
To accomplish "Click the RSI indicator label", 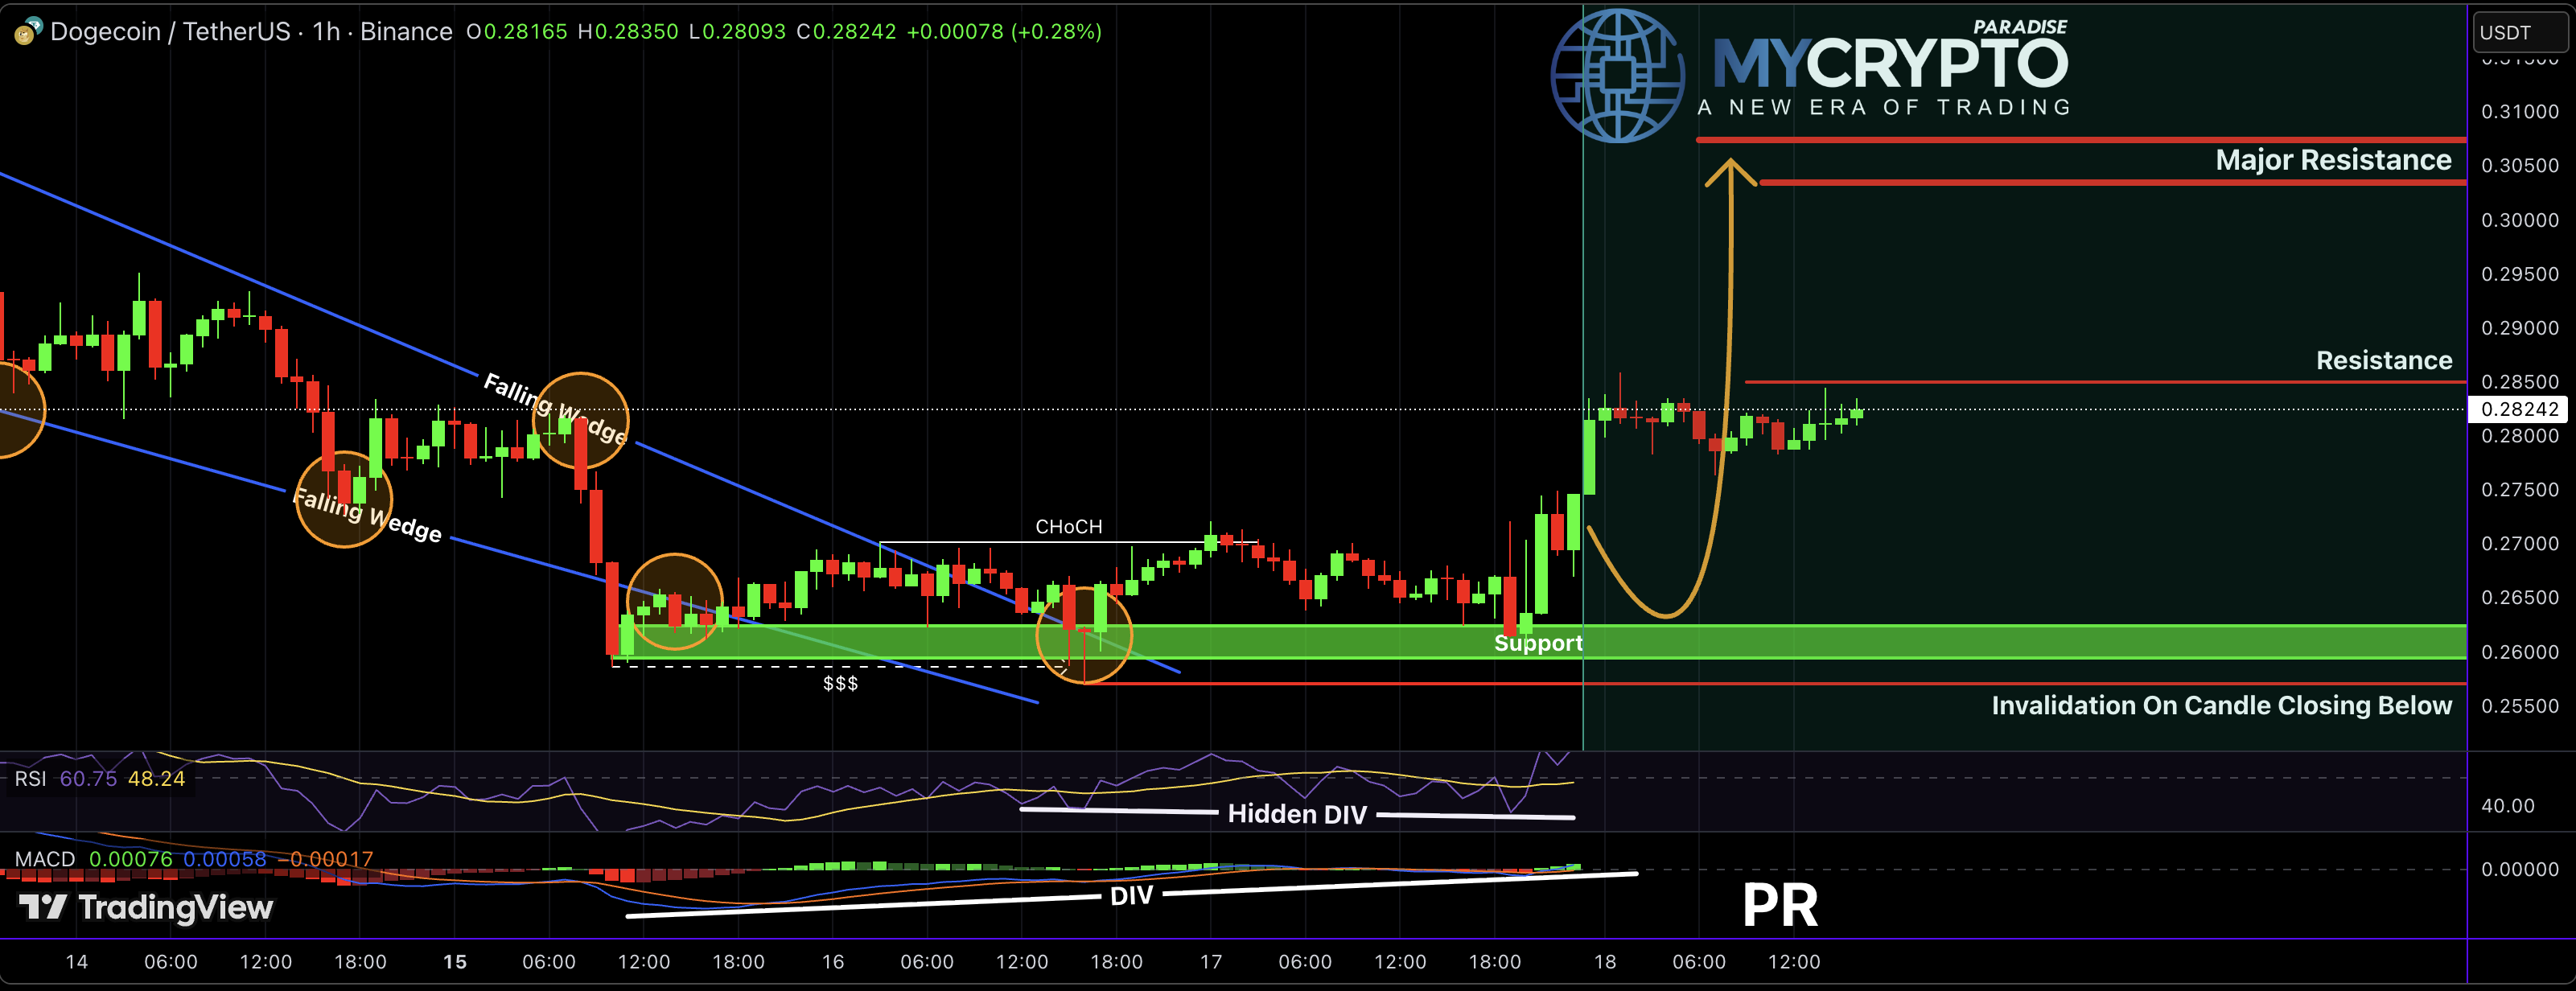I will click(x=30, y=778).
